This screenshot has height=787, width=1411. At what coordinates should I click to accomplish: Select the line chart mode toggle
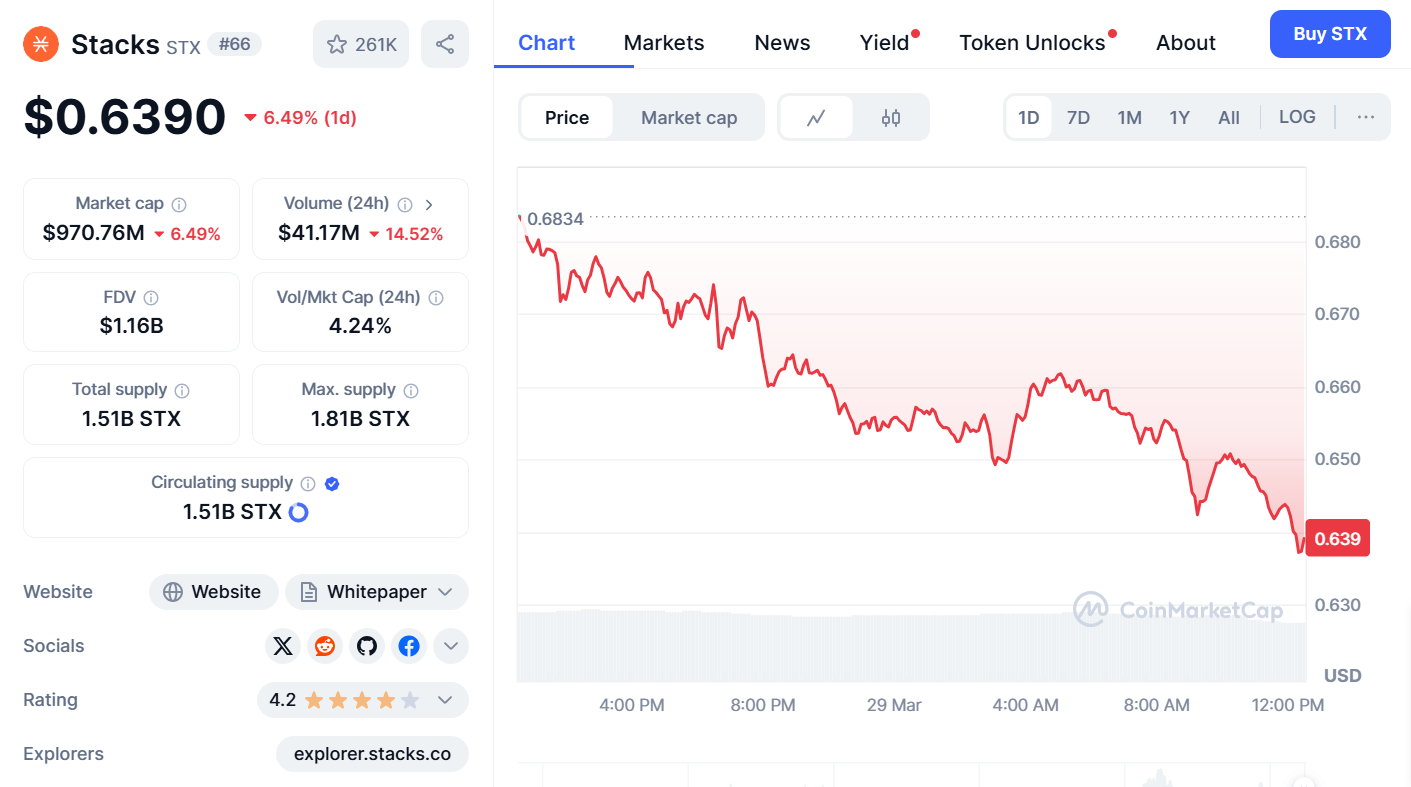click(x=817, y=117)
